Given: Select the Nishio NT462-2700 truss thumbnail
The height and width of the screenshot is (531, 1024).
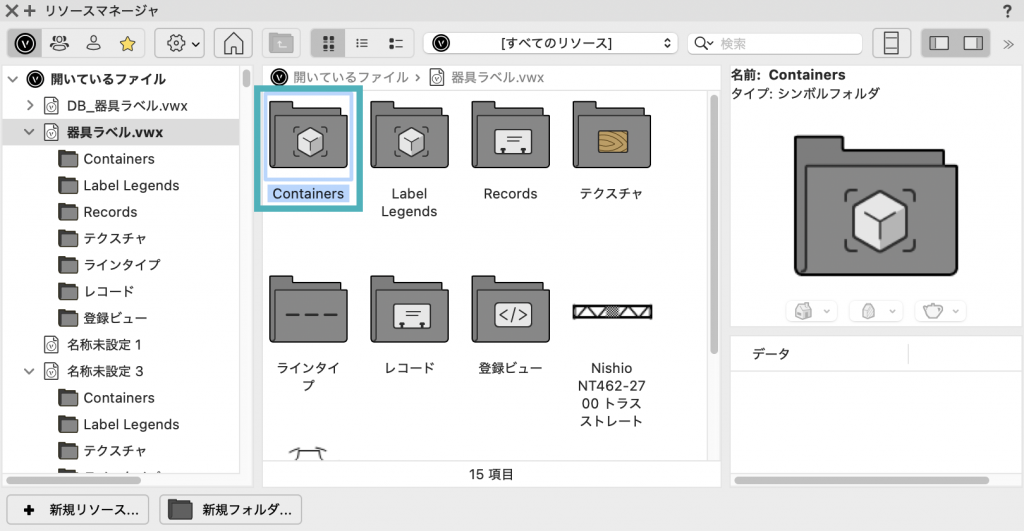Looking at the screenshot, I should point(611,313).
